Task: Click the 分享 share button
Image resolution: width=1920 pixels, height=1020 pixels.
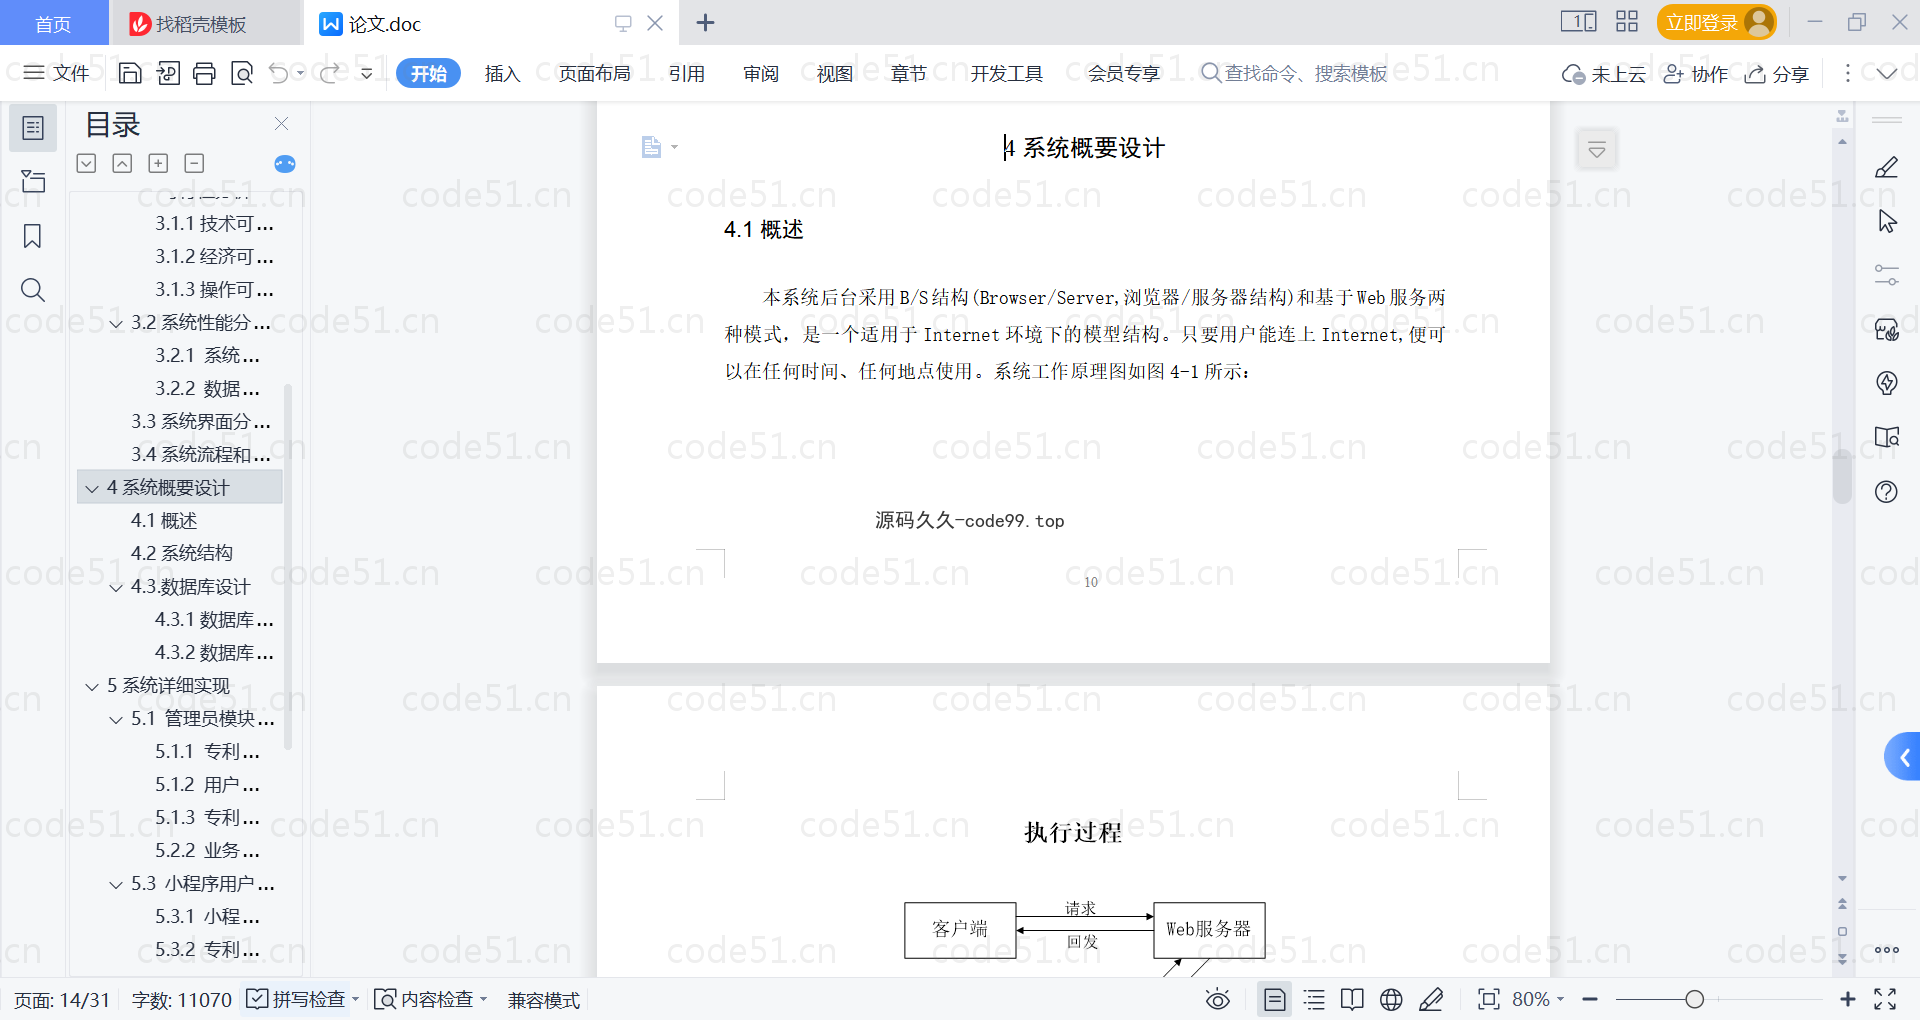Action: 1777,74
